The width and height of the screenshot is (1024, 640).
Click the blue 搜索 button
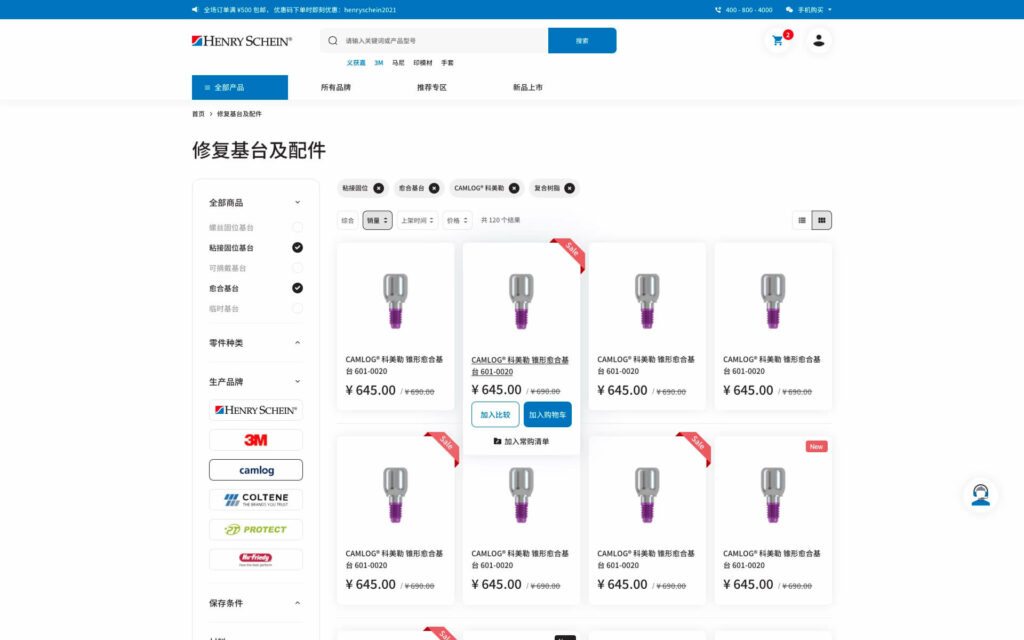(x=582, y=40)
